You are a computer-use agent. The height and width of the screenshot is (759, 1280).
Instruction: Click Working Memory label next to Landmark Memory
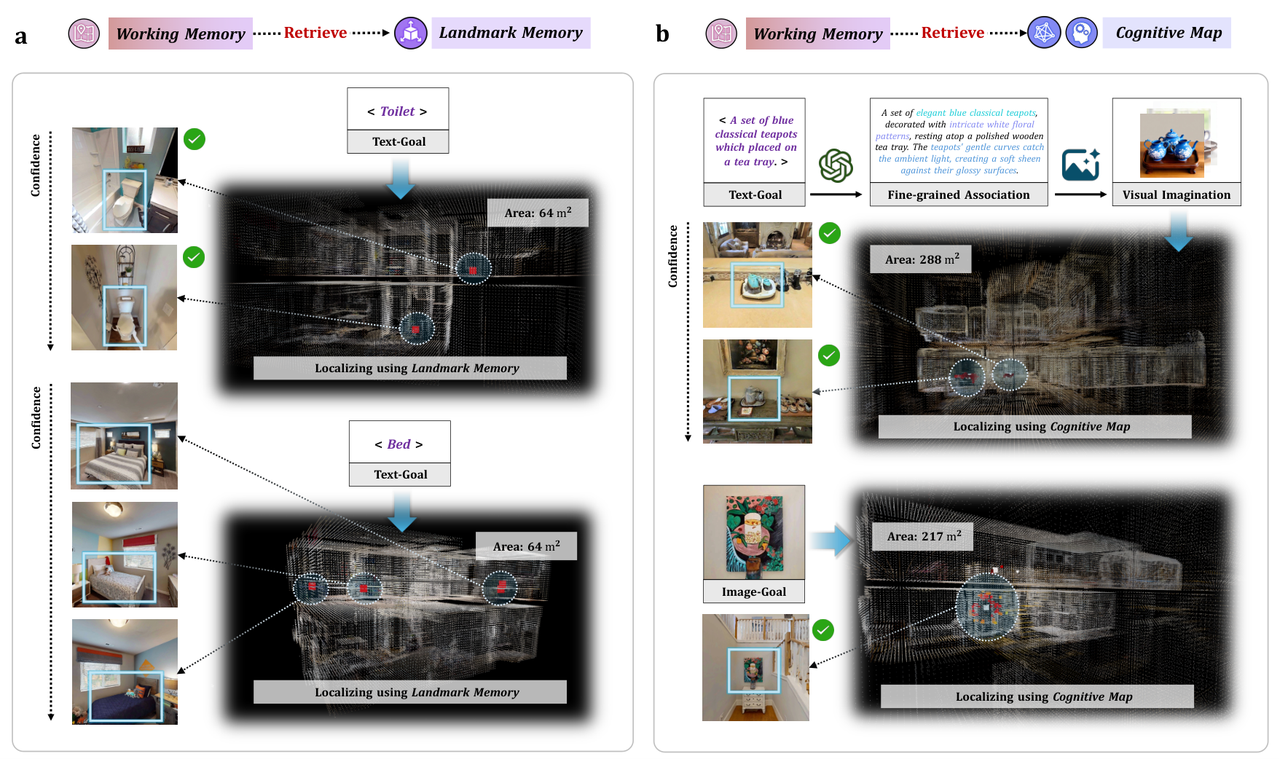pyautogui.click(x=180, y=33)
